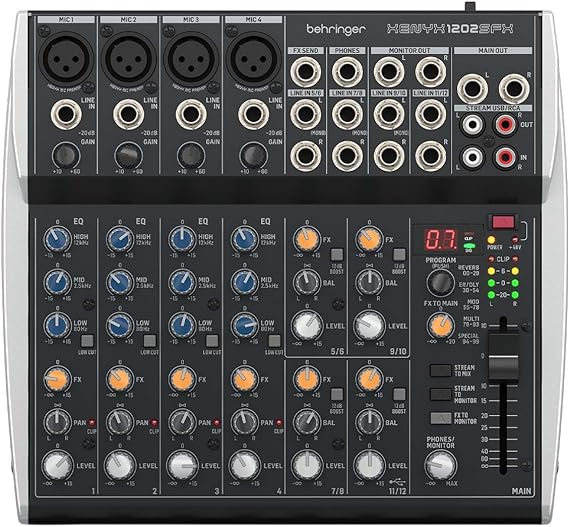Click the LINE IN 7/8 right jack
Viewport: 569px width, 527px height.
[347, 156]
